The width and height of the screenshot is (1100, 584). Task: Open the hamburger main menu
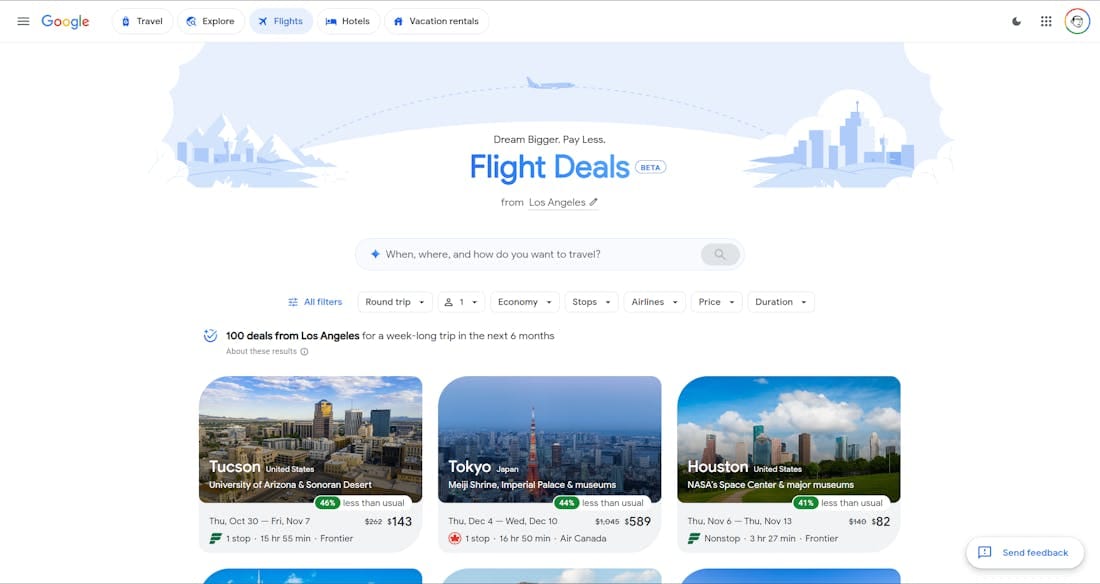[23, 21]
